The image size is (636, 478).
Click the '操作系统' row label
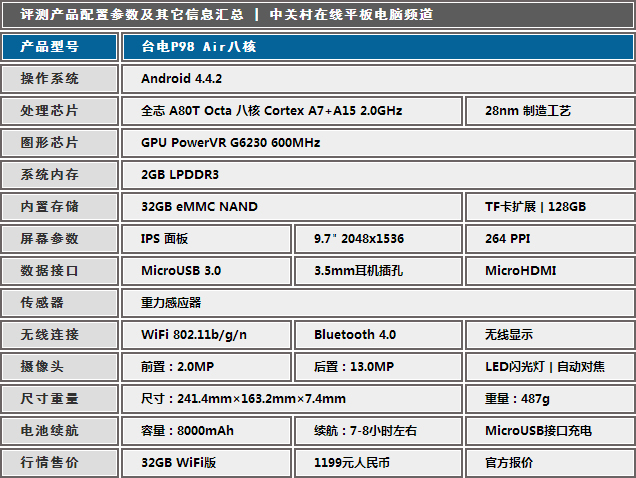pos(60,79)
